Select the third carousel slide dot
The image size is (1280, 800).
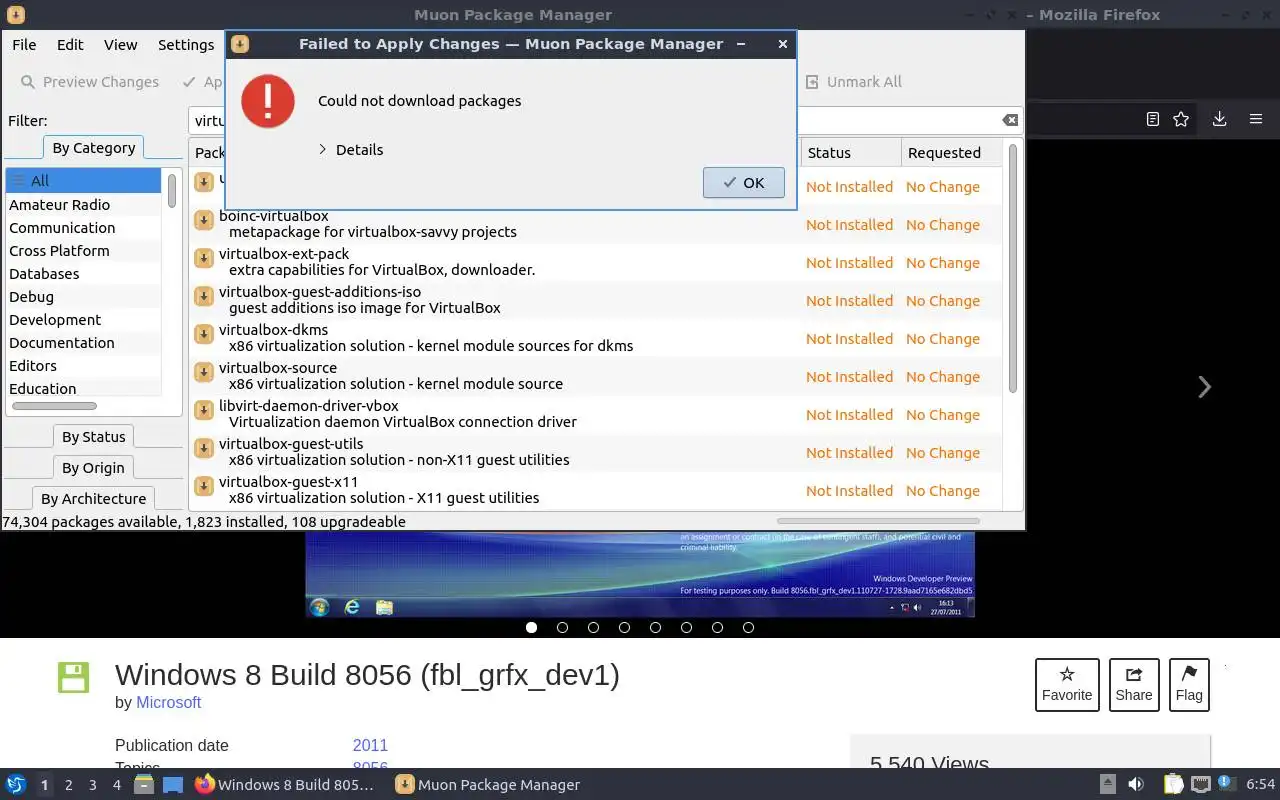tap(593, 628)
